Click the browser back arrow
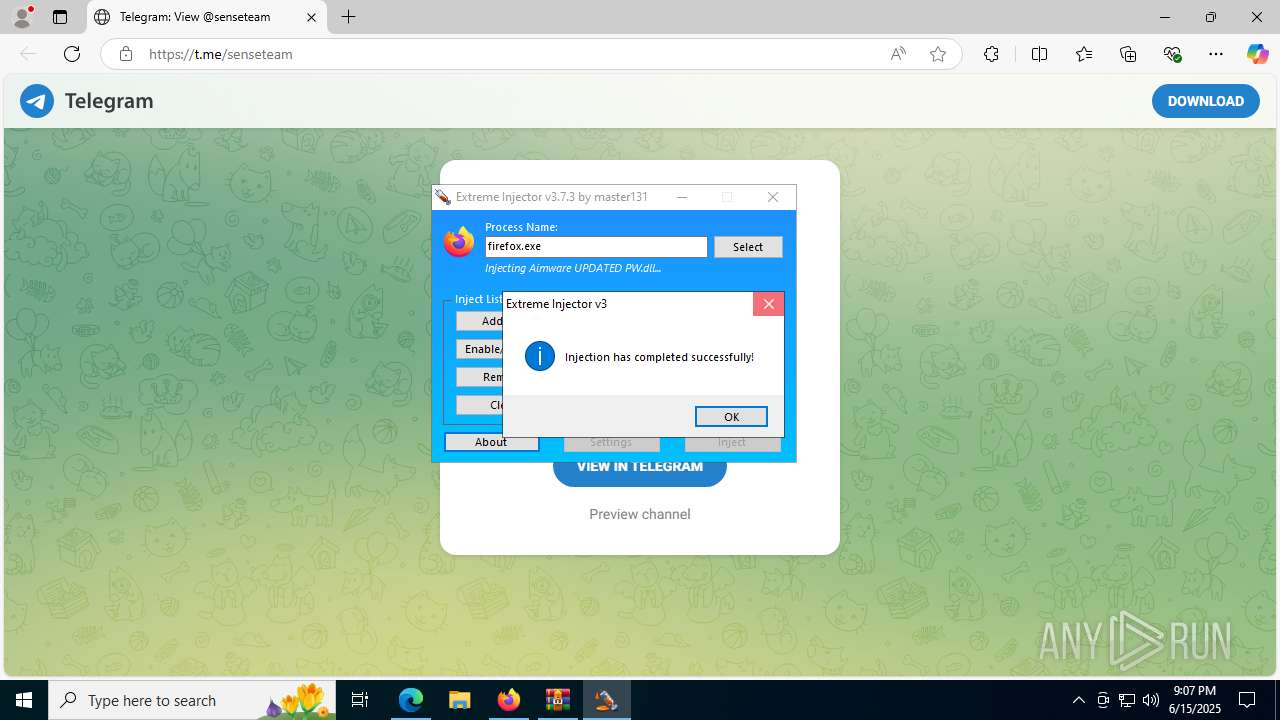1280x720 pixels. point(28,54)
